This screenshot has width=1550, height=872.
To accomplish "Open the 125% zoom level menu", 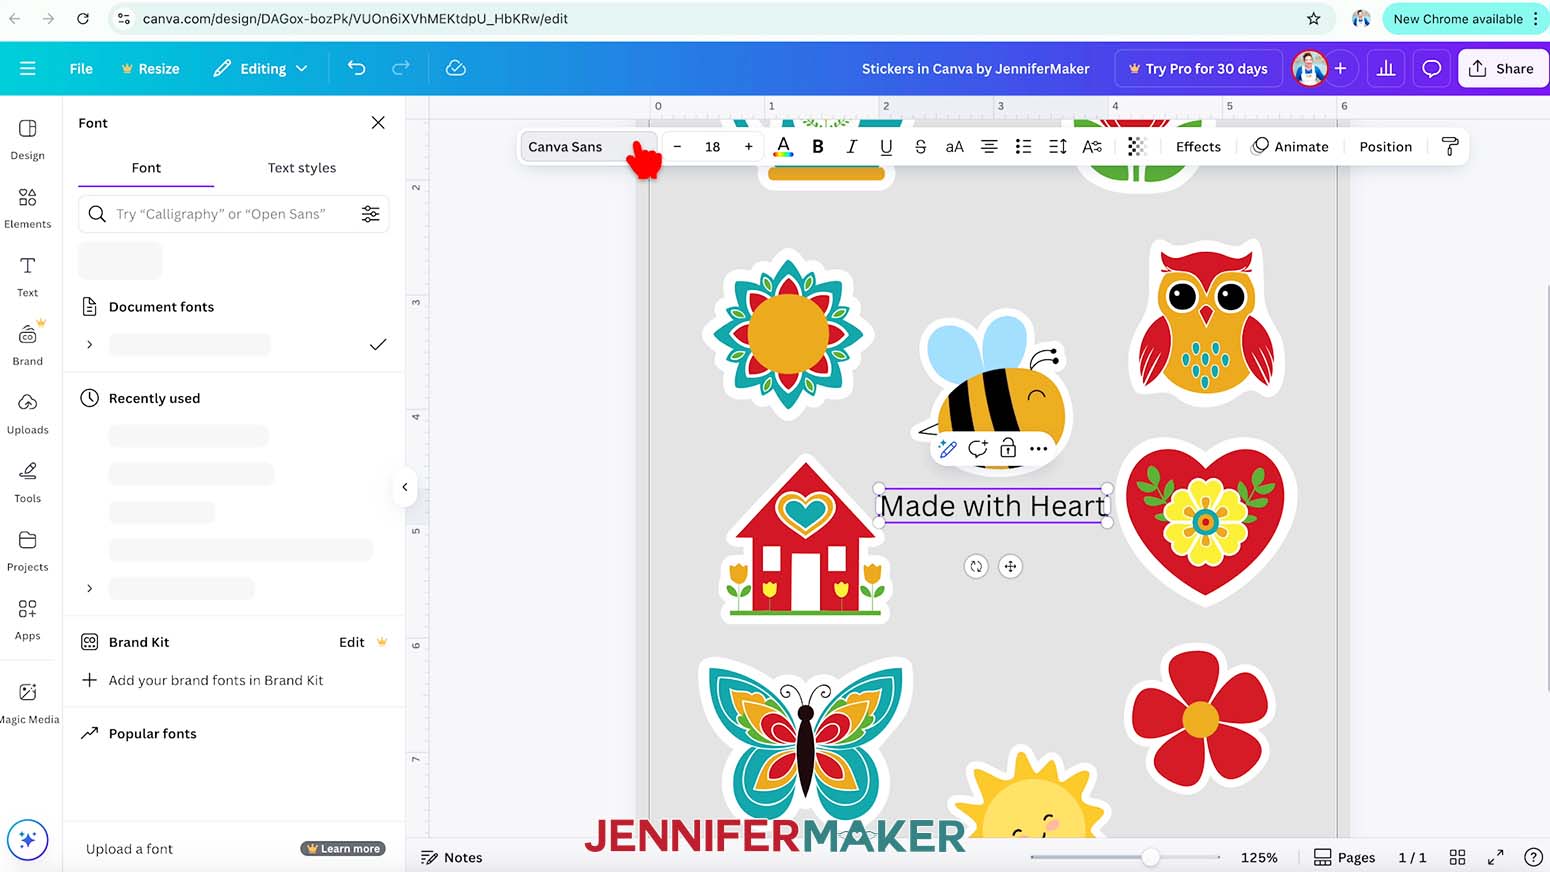I will tap(1259, 857).
